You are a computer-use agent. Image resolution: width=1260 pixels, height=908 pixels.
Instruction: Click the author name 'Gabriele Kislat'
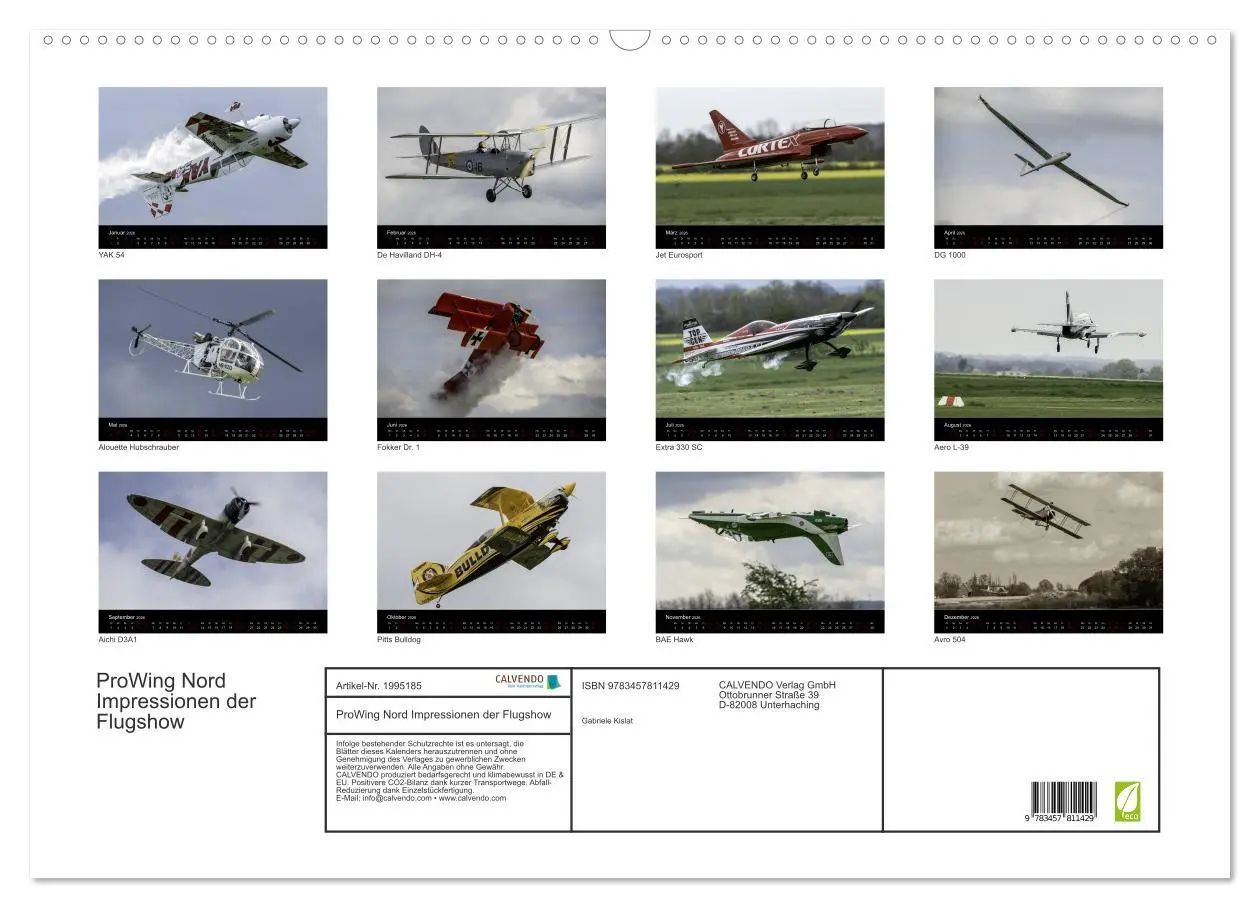click(x=607, y=720)
